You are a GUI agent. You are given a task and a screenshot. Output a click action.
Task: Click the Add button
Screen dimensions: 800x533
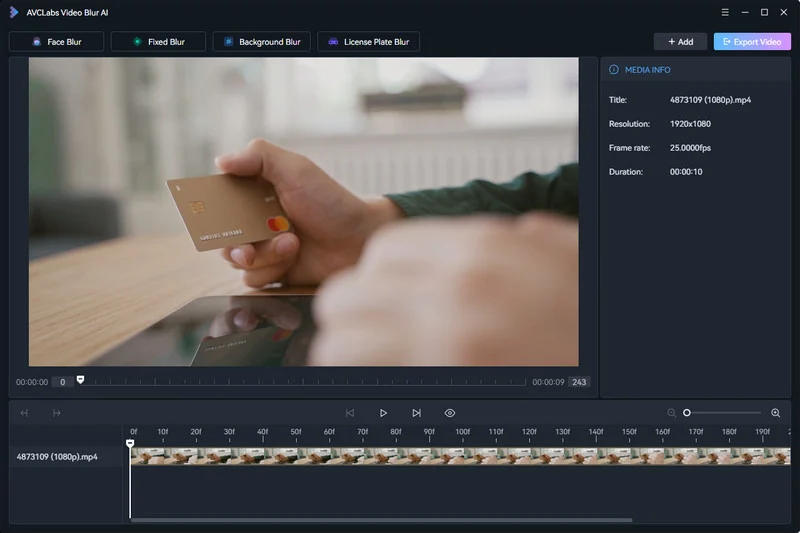[x=680, y=42]
